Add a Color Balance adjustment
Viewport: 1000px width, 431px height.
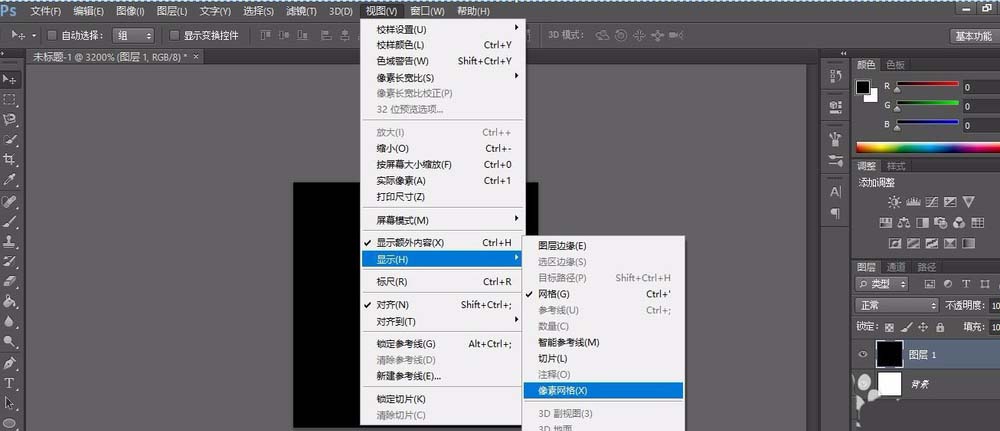tap(904, 223)
